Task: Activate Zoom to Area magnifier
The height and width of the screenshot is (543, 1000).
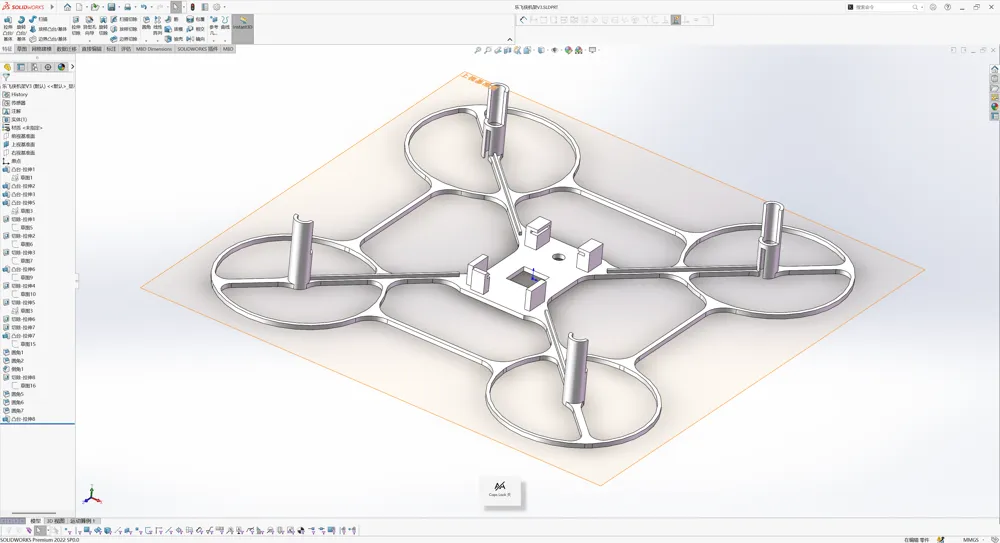Action: tap(488, 50)
